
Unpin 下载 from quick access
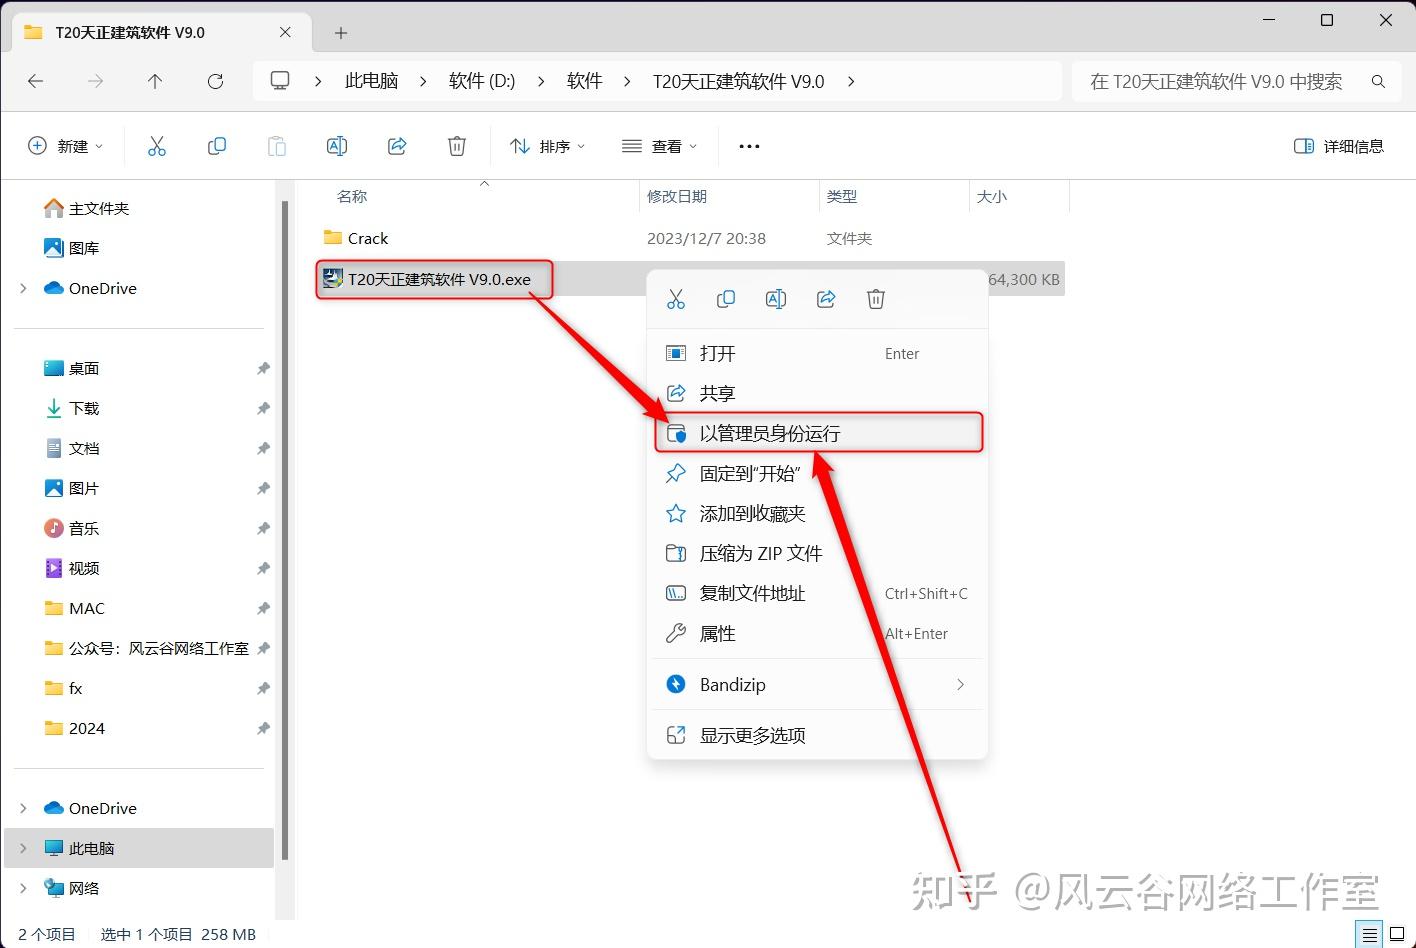click(x=263, y=408)
